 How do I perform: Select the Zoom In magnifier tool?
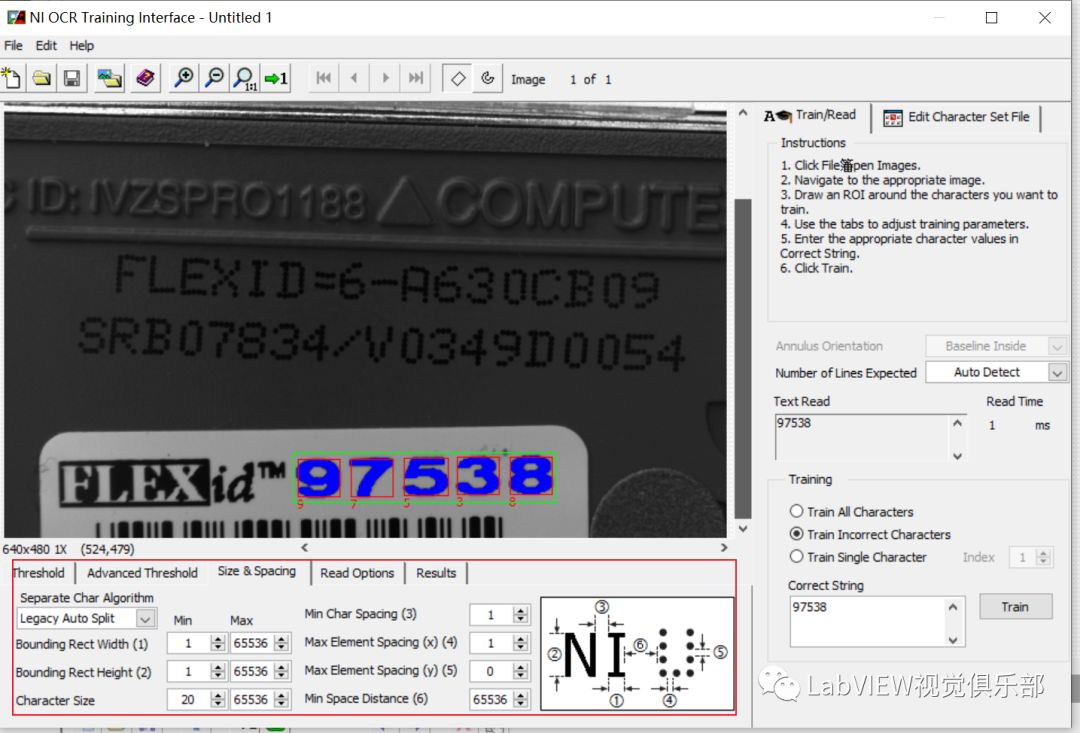tap(183, 78)
